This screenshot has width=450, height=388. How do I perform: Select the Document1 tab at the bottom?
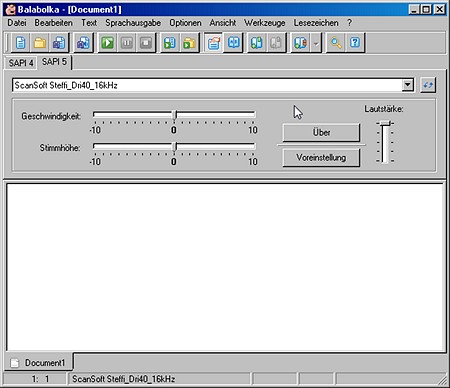pos(38,362)
